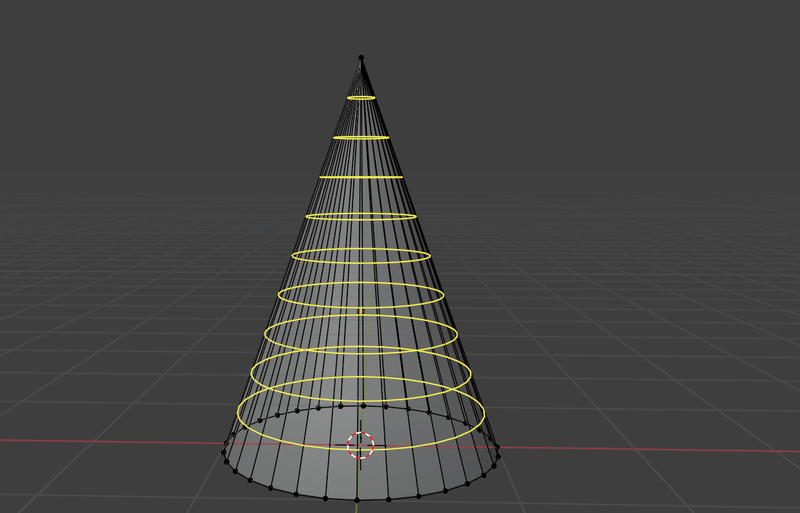Click the orange object origin dot
Image resolution: width=800 pixels, height=513 pixels.
point(361,311)
